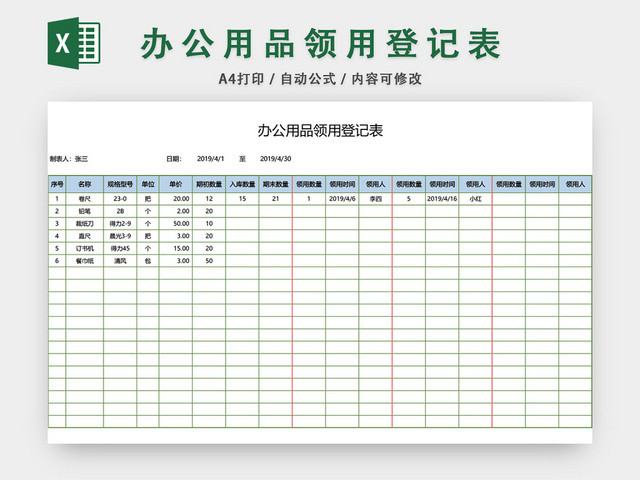The width and height of the screenshot is (640, 480).
Task: Click the 单价 column header
Action: pos(176,184)
